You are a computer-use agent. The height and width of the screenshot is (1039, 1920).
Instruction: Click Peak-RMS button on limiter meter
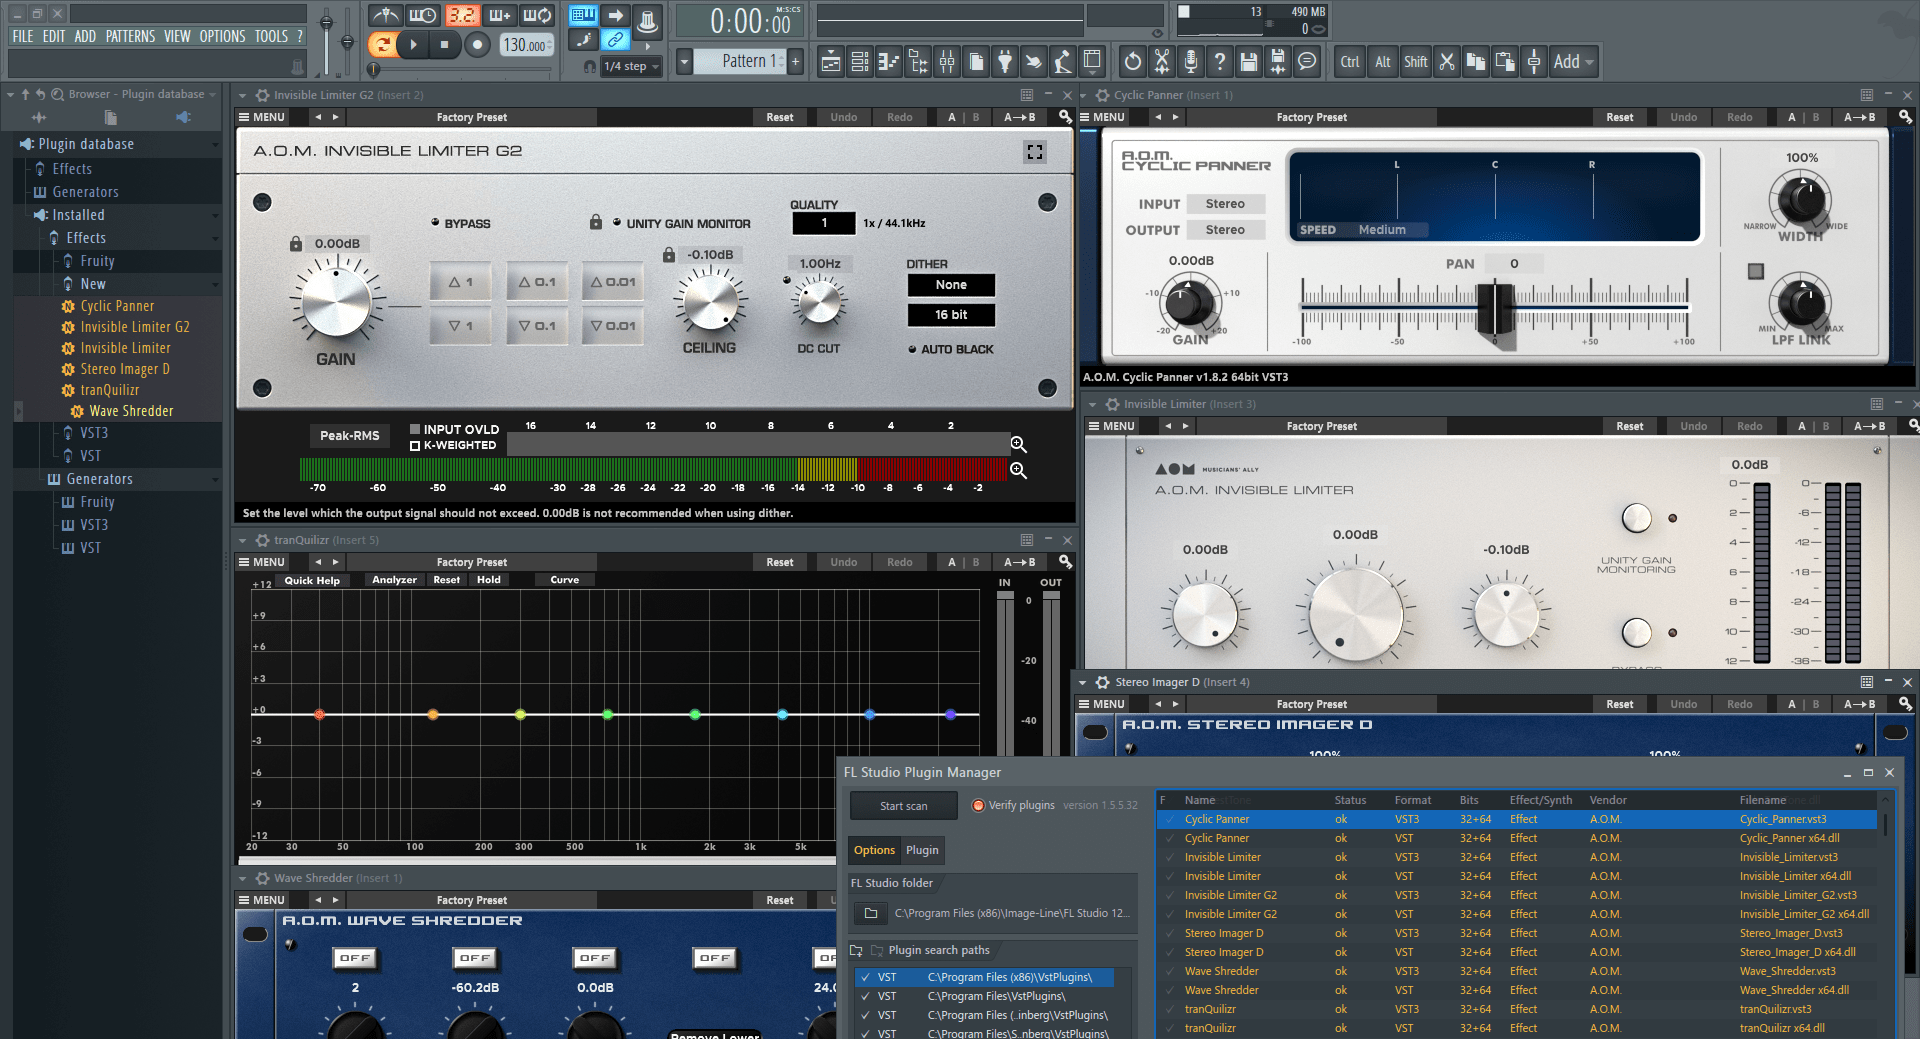click(350, 435)
